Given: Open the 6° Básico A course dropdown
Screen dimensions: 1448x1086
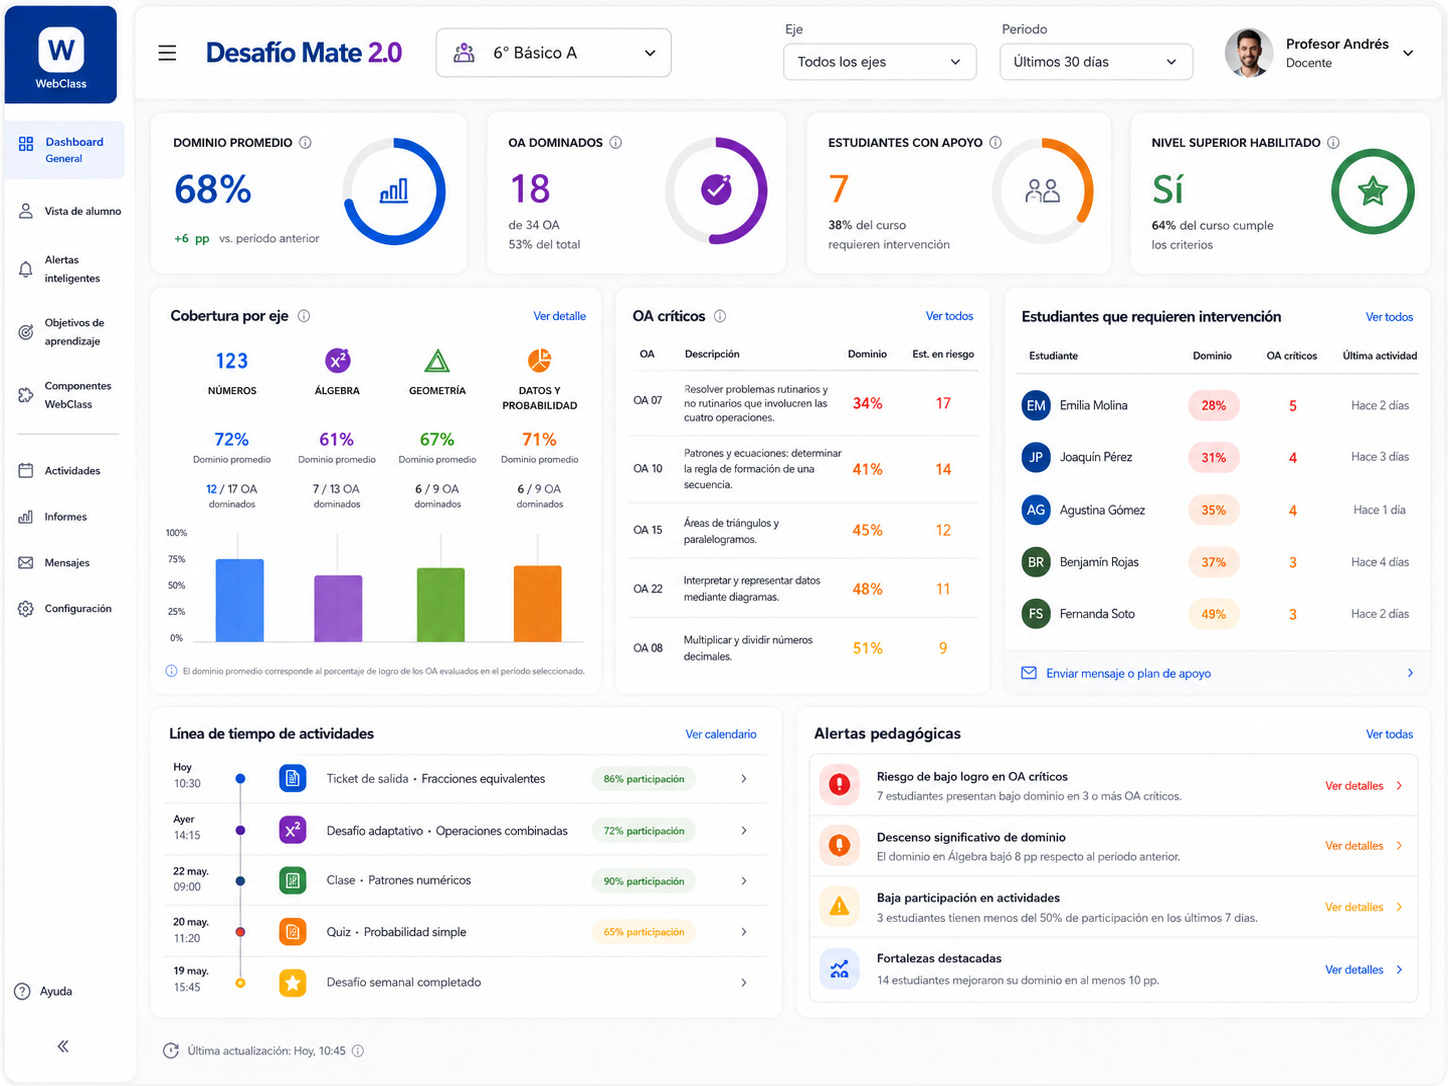Looking at the screenshot, I should click(x=553, y=53).
